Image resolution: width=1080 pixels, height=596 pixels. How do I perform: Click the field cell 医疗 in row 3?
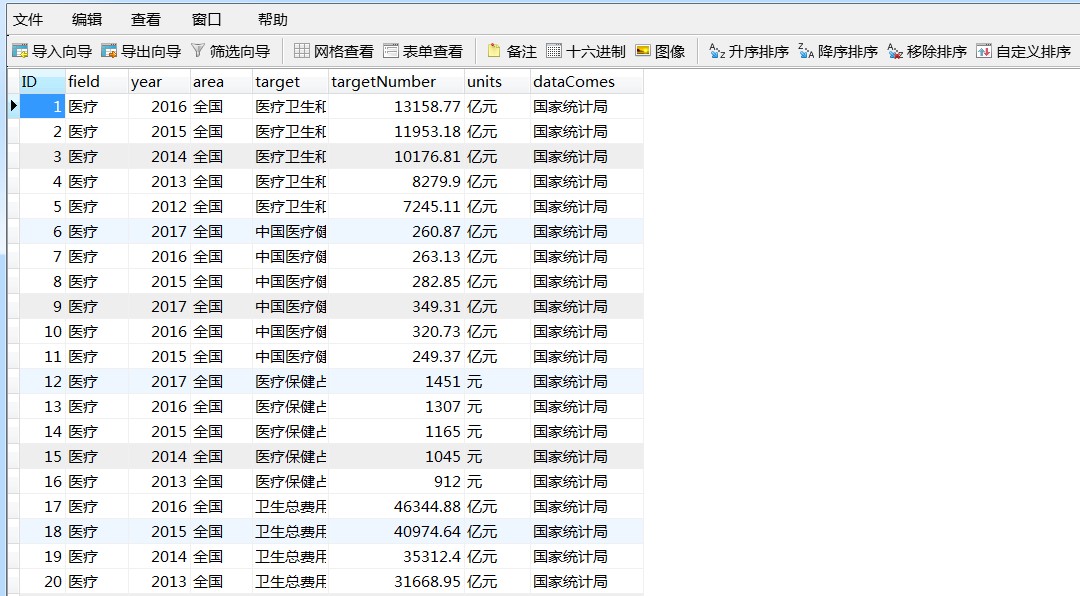tap(96, 156)
